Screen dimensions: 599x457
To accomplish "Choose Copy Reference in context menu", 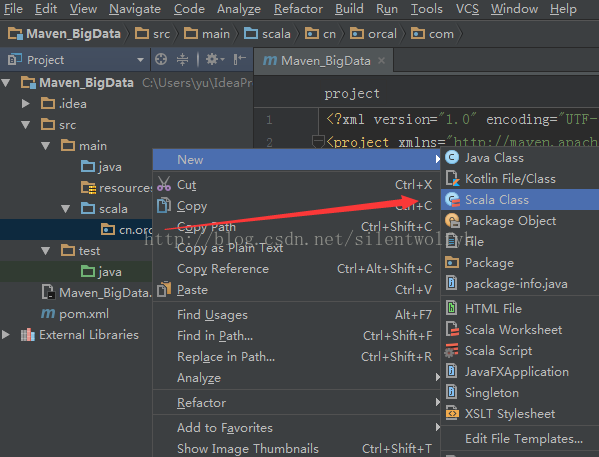I will point(296,269).
